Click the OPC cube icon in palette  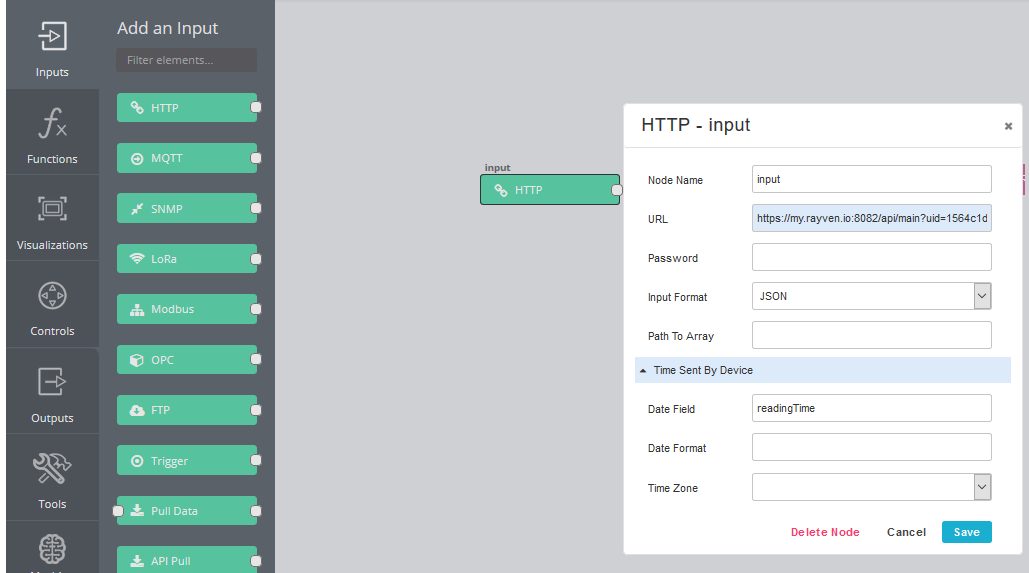tap(136, 360)
